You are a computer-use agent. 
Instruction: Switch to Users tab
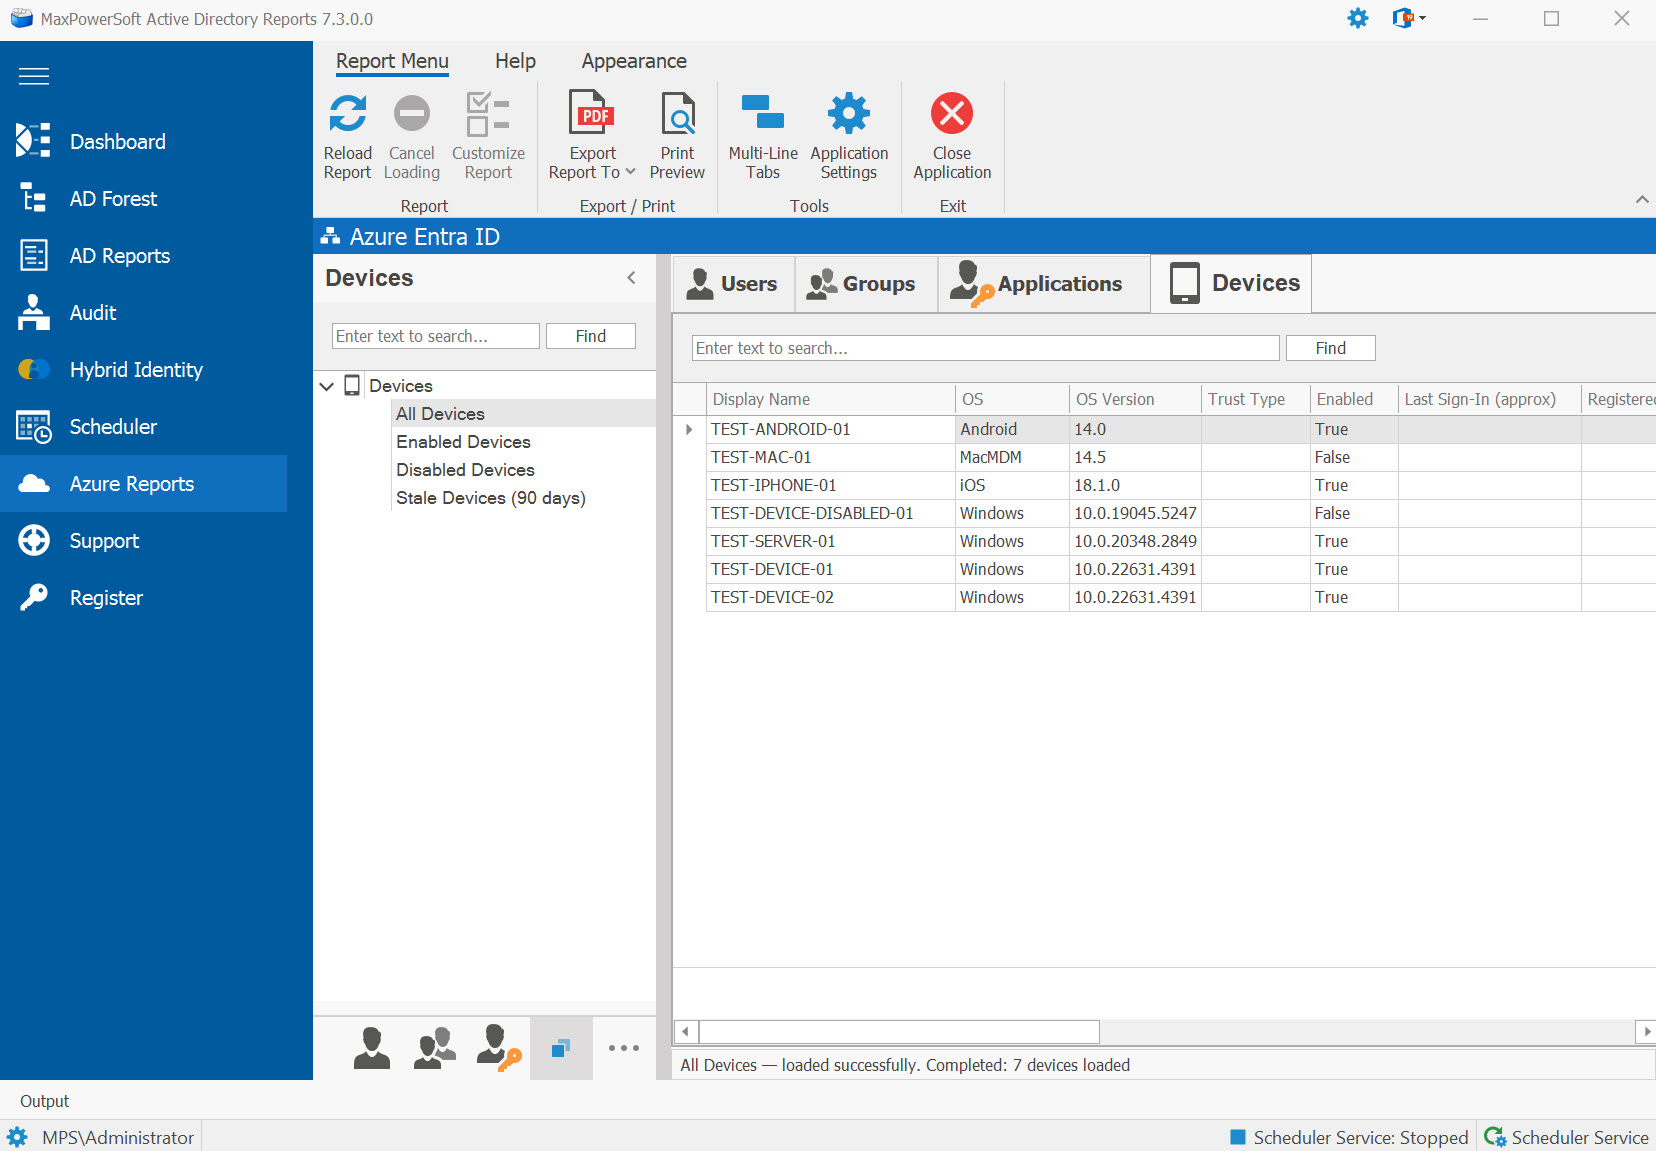734,284
